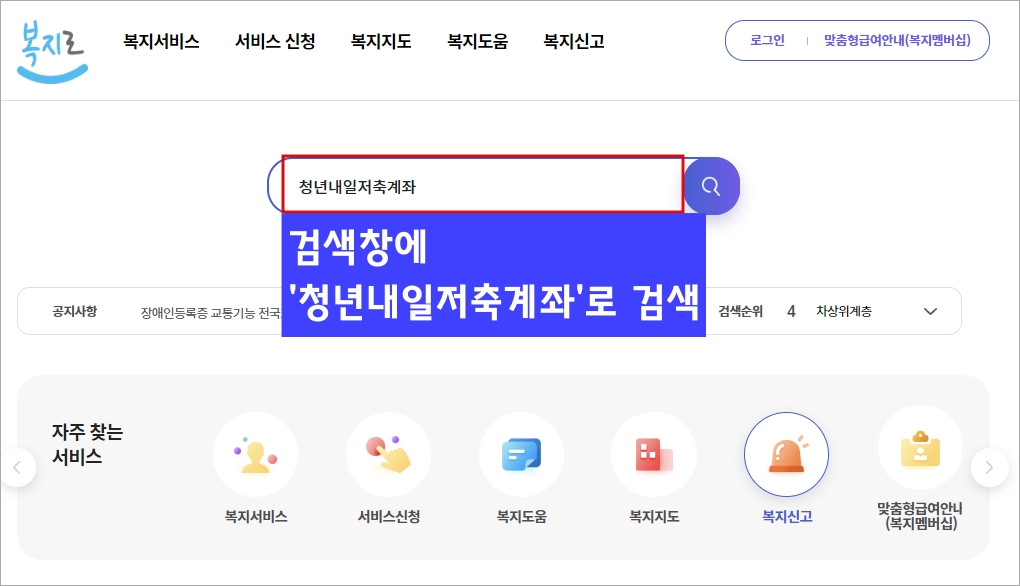Open the 복지지도 menu
This screenshot has height=586, width=1020.
pos(380,42)
